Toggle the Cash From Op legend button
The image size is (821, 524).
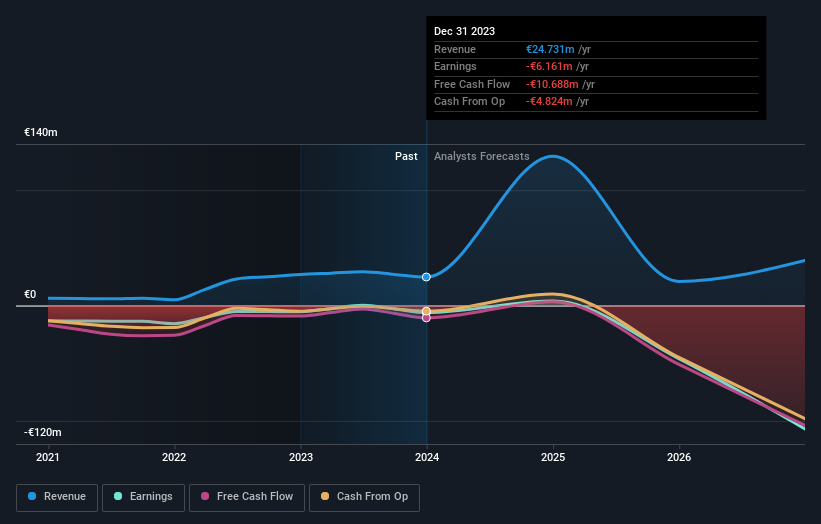pos(364,497)
